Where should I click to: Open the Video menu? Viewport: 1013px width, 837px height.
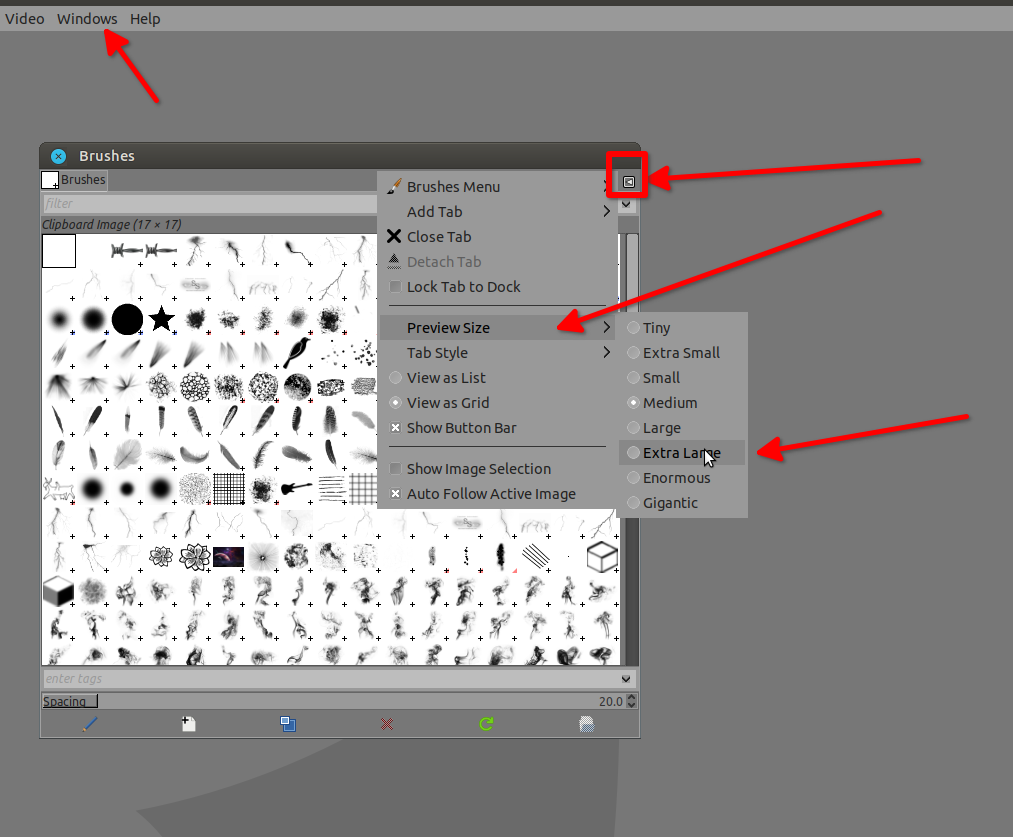25,19
